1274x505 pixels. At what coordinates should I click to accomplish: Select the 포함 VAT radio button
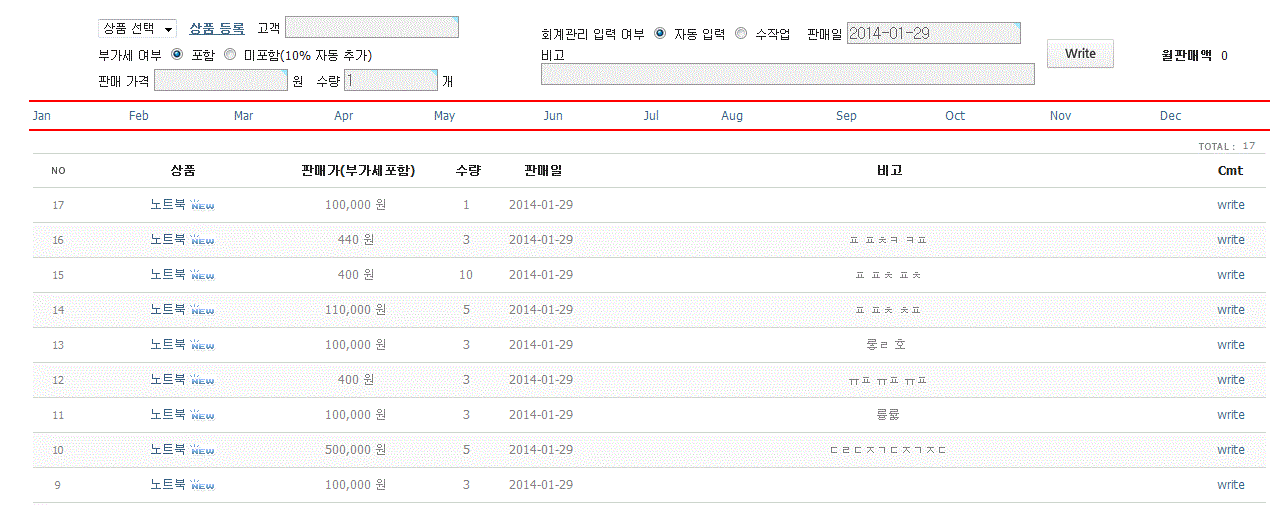click(177, 55)
